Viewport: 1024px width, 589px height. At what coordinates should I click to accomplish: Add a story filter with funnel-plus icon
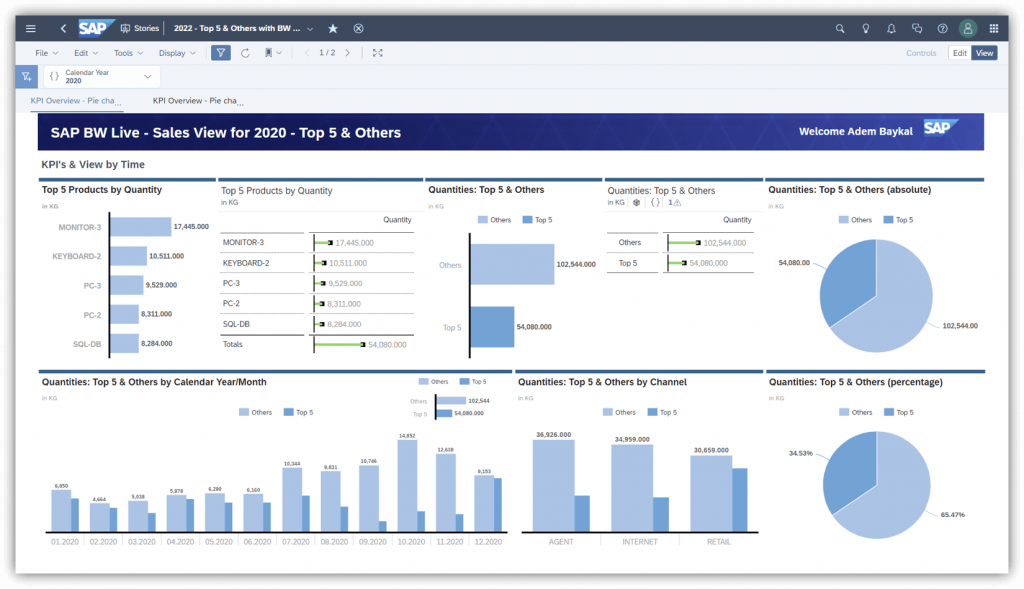tap(27, 76)
